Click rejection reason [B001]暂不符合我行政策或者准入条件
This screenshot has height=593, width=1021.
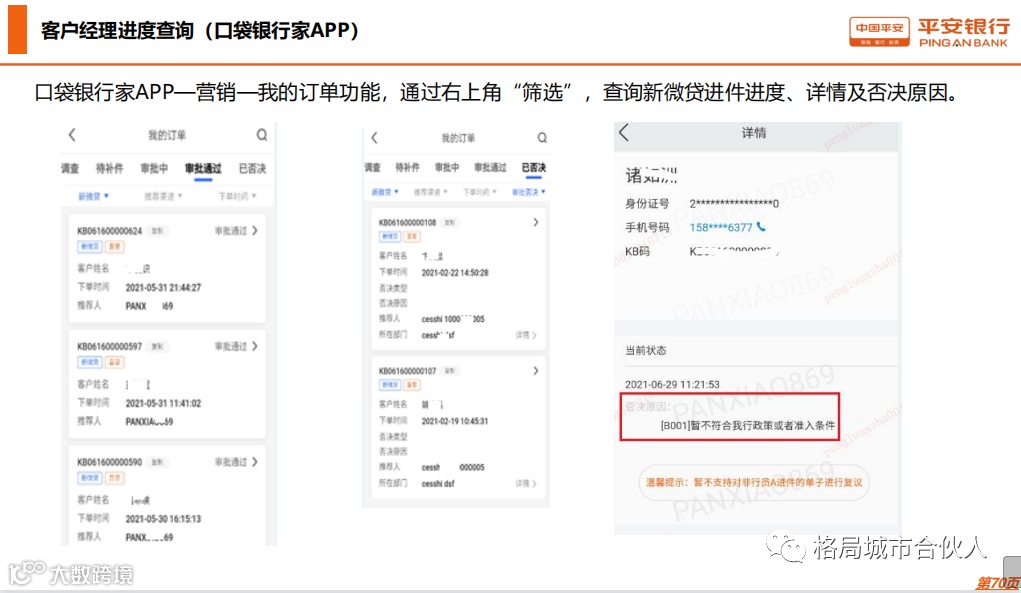tap(748, 426)
